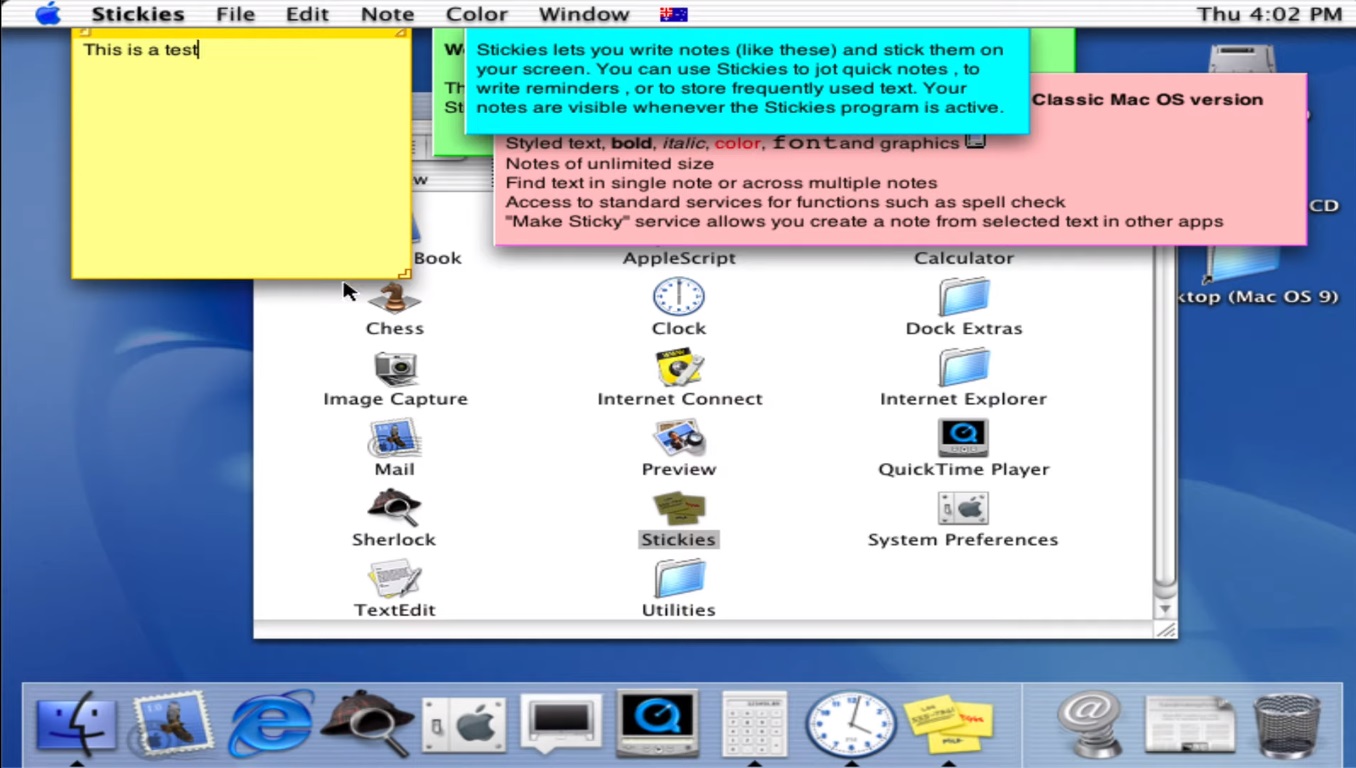Click the Stickies icon in the Dock
1356x768 pixels.
point(948,723)
